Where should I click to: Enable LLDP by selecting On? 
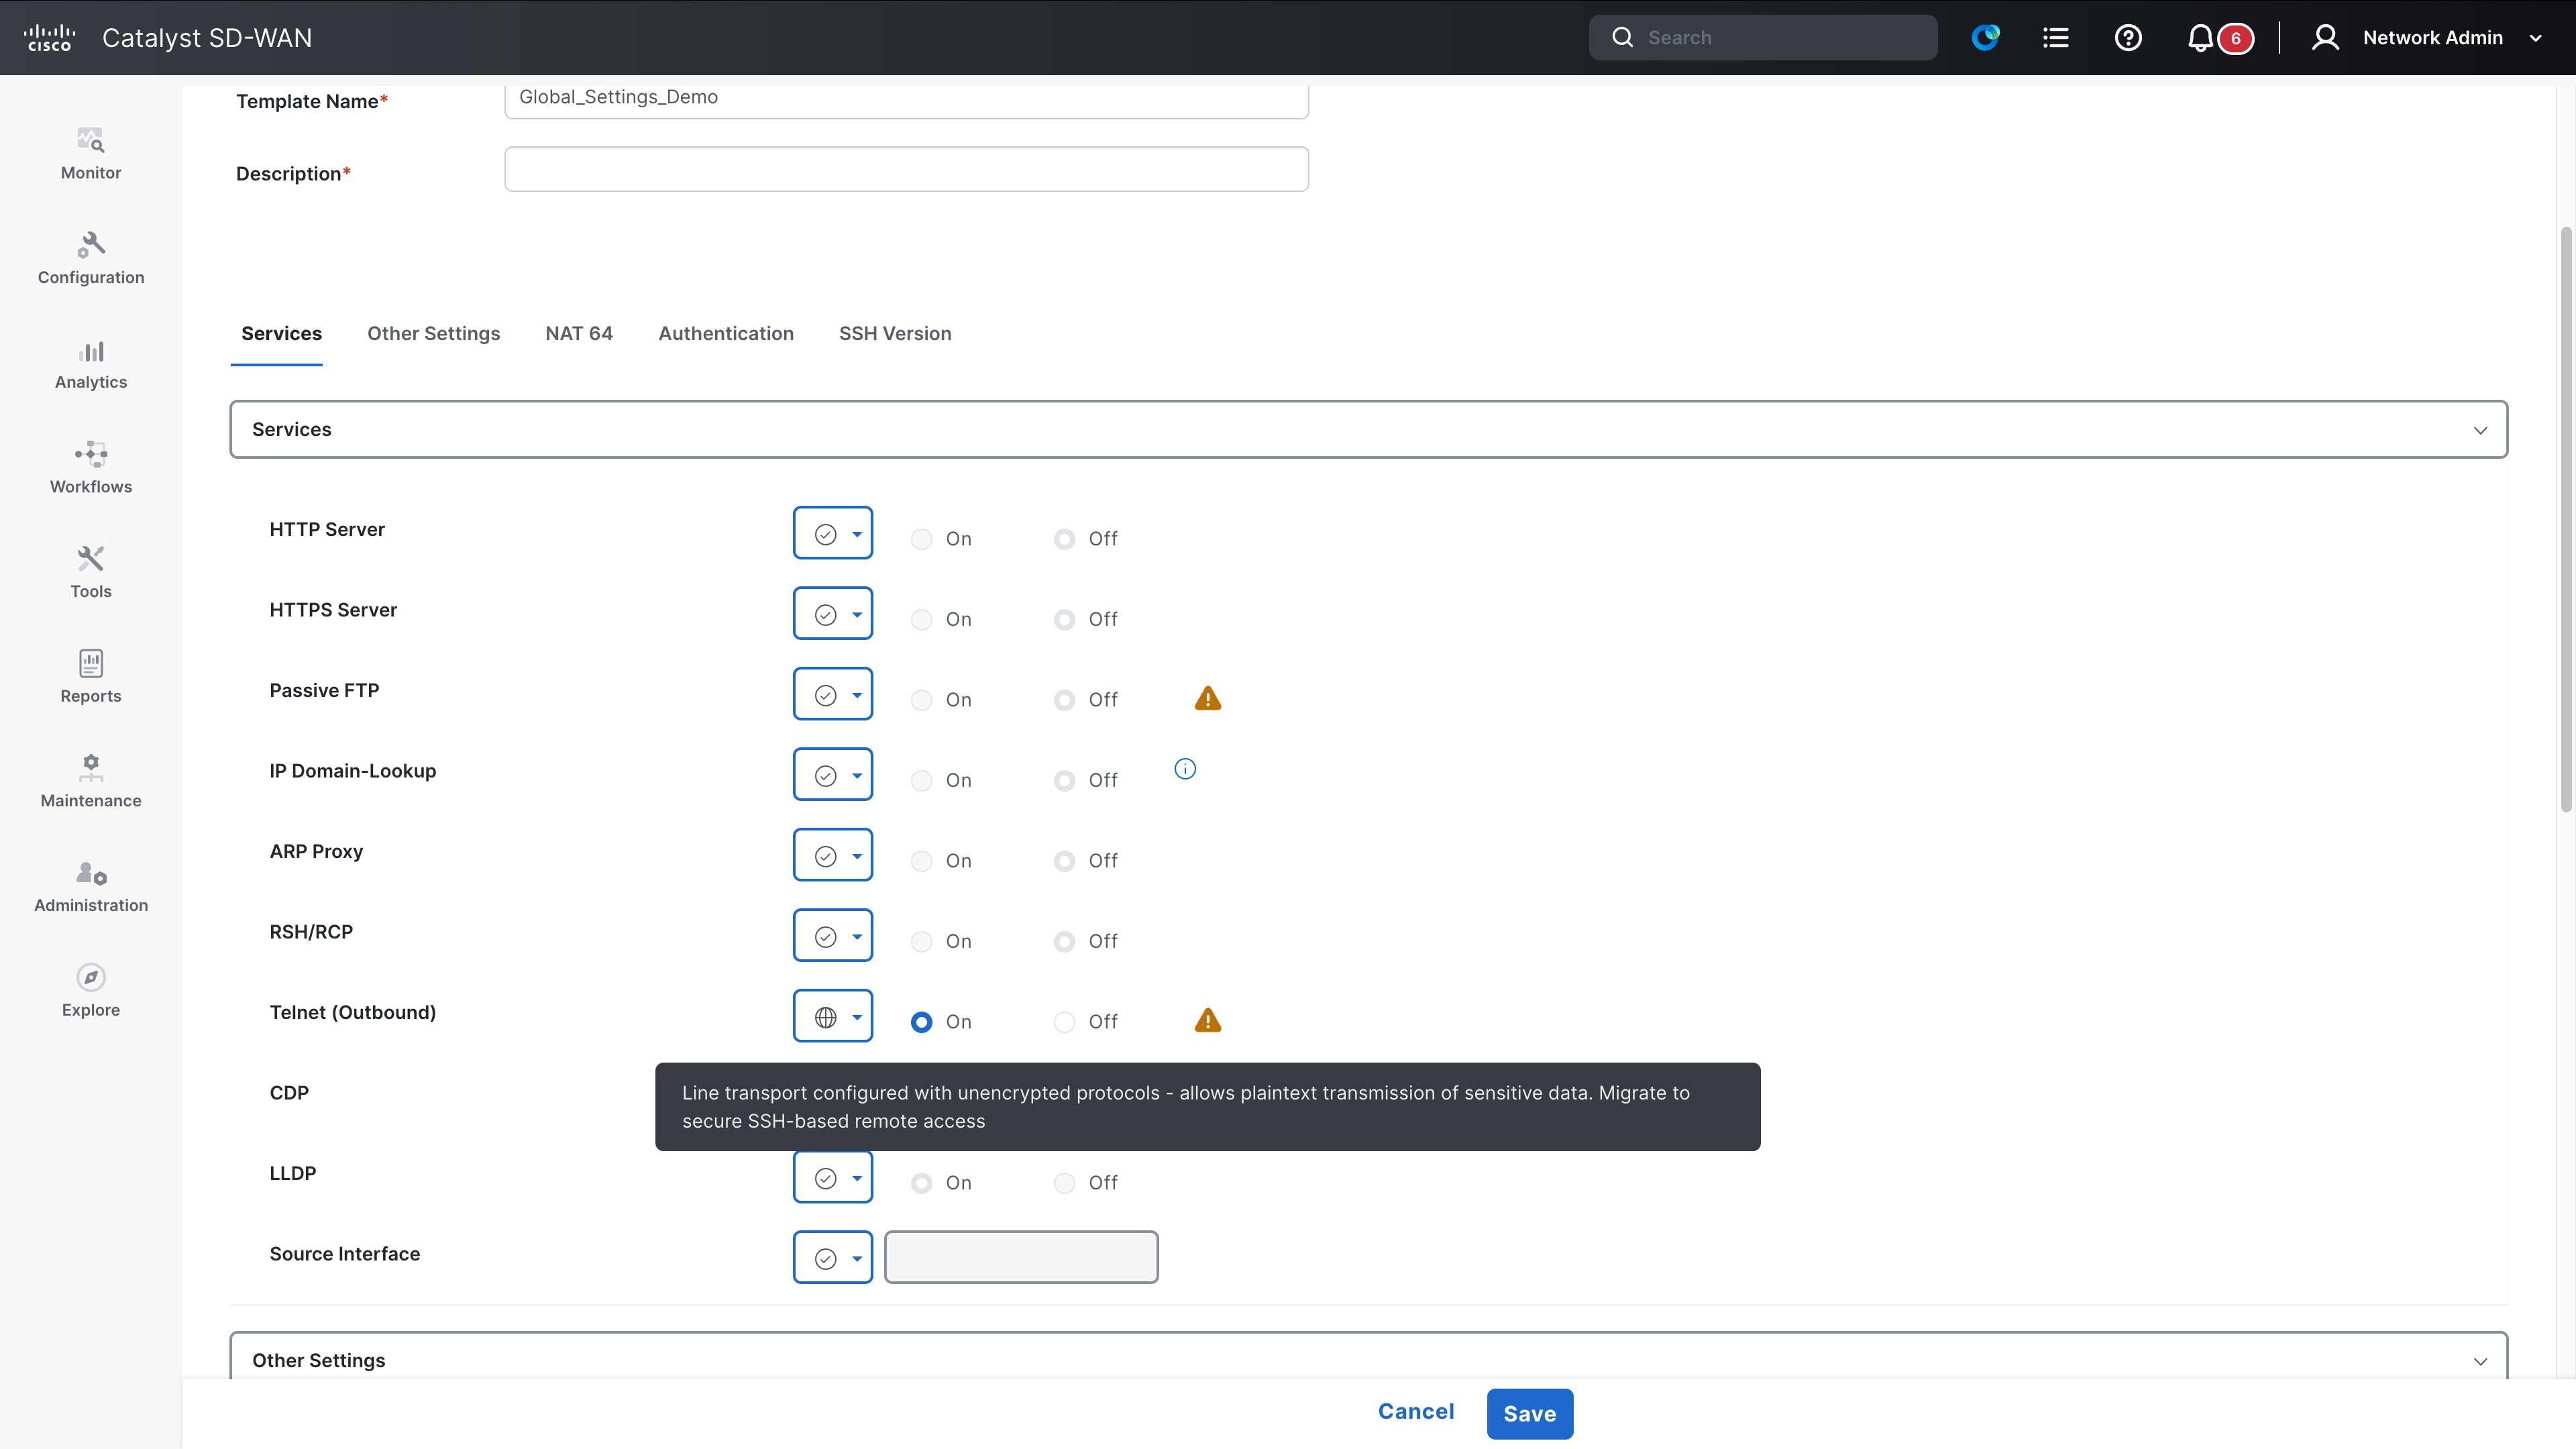pos(921,1182)
